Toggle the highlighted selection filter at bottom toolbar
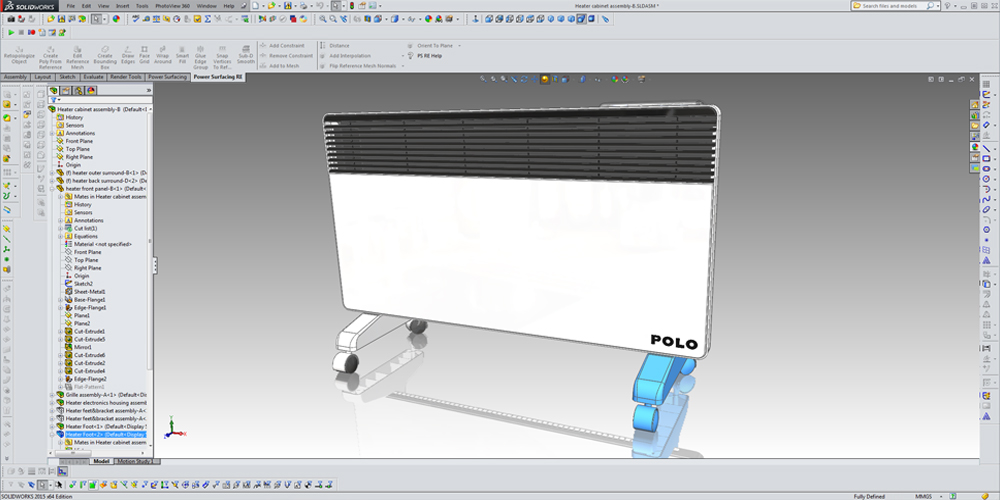The image size is (1000, 500). tap(93, 485)
